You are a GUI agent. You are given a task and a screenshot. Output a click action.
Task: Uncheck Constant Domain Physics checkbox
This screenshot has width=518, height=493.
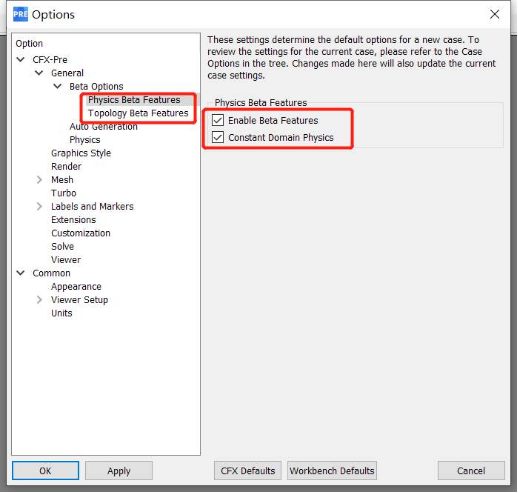tap(218, 137)
